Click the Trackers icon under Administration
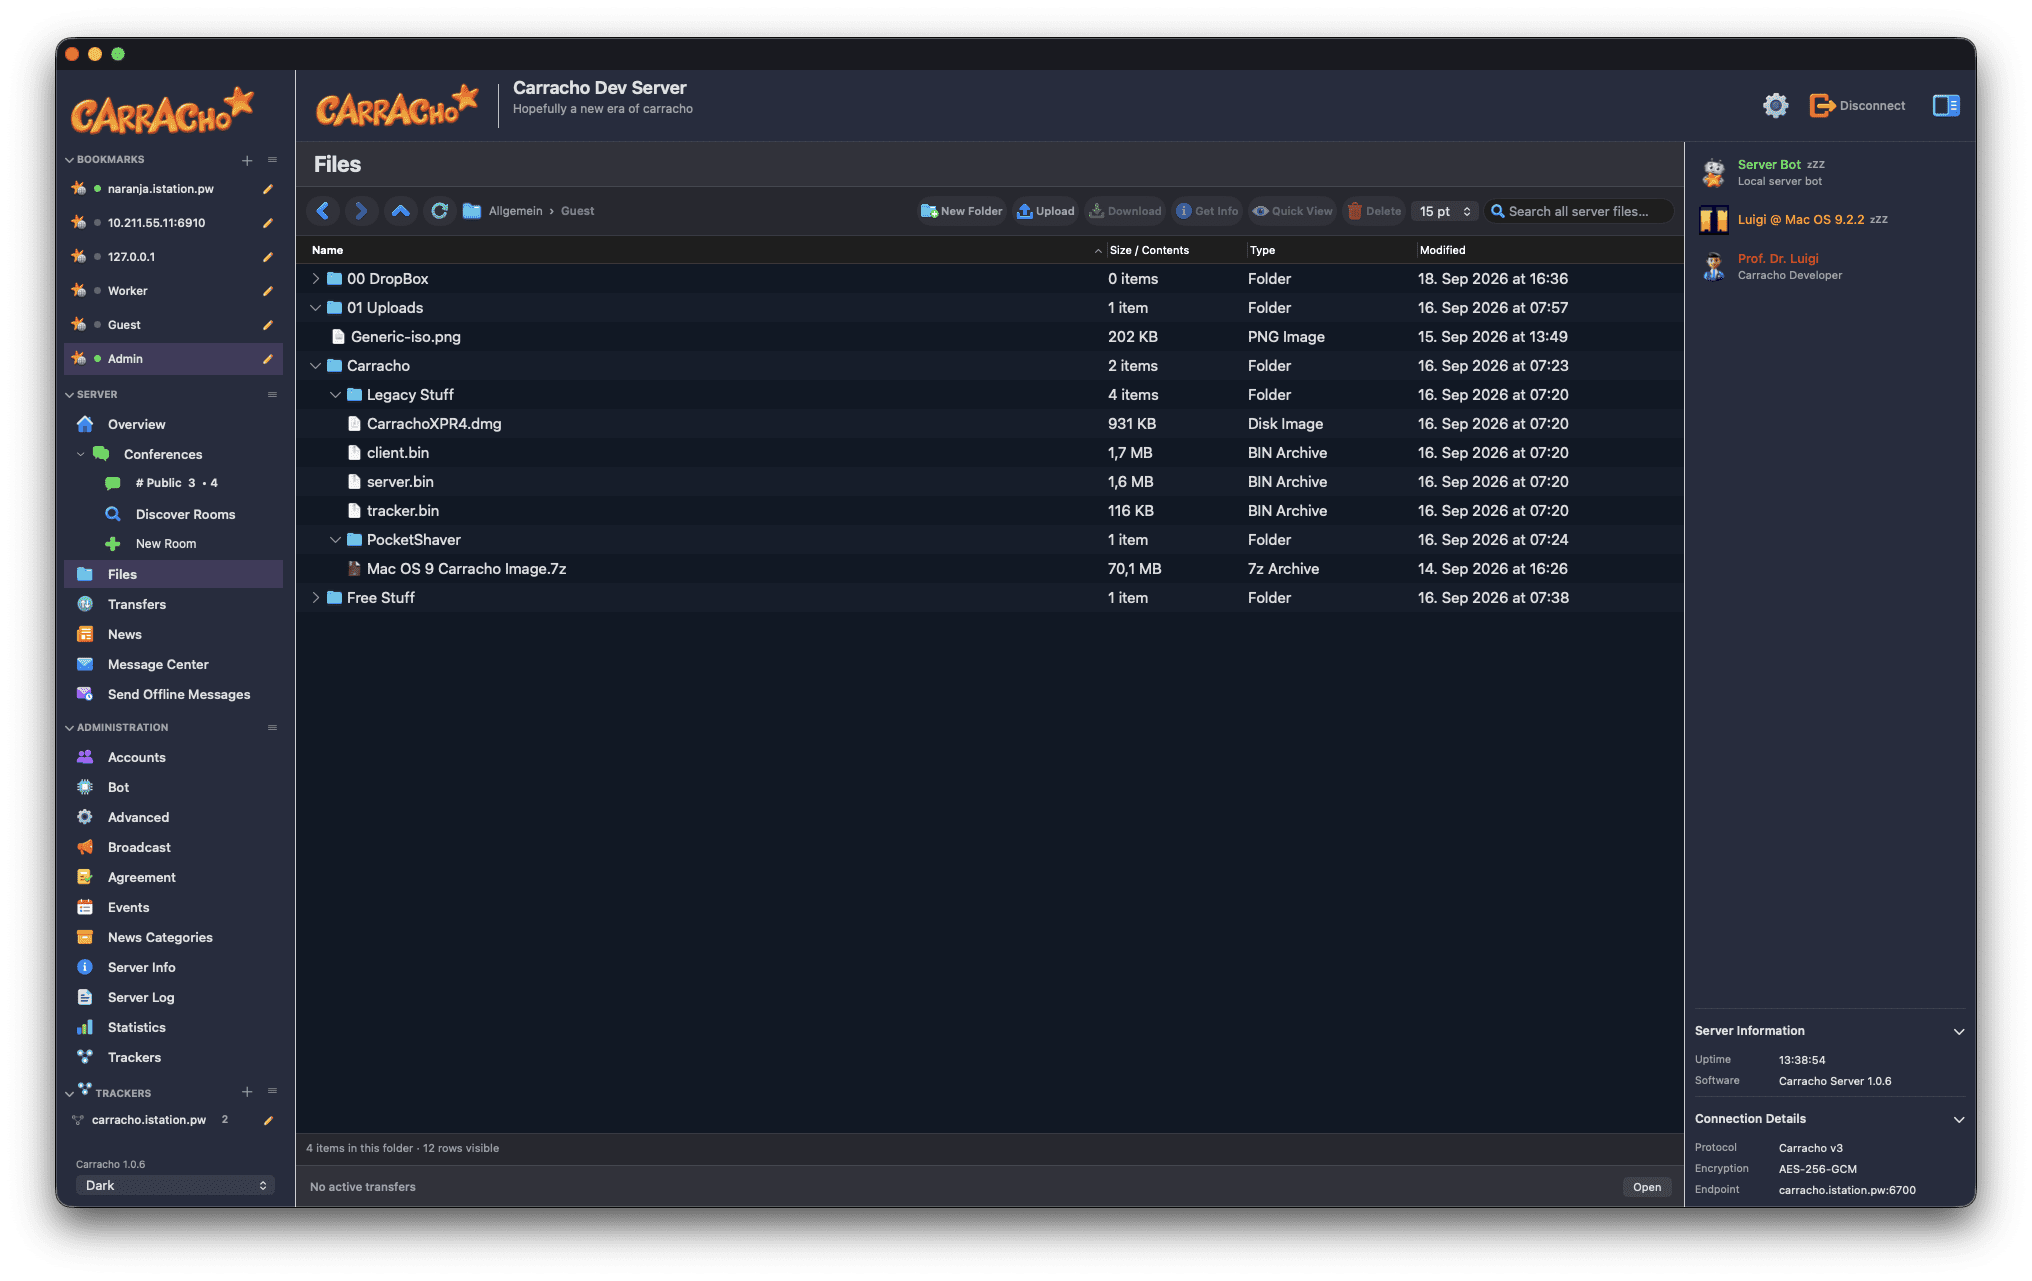 click(x=85, y=1057)
